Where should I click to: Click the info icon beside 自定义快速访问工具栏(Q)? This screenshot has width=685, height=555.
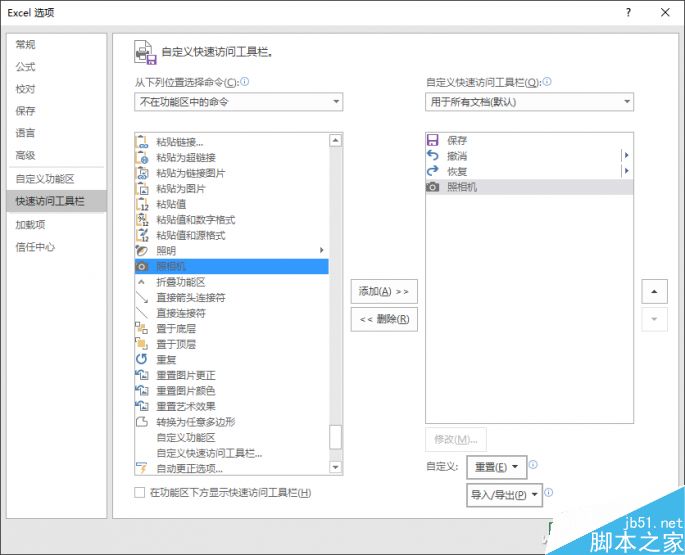[547, 82]
